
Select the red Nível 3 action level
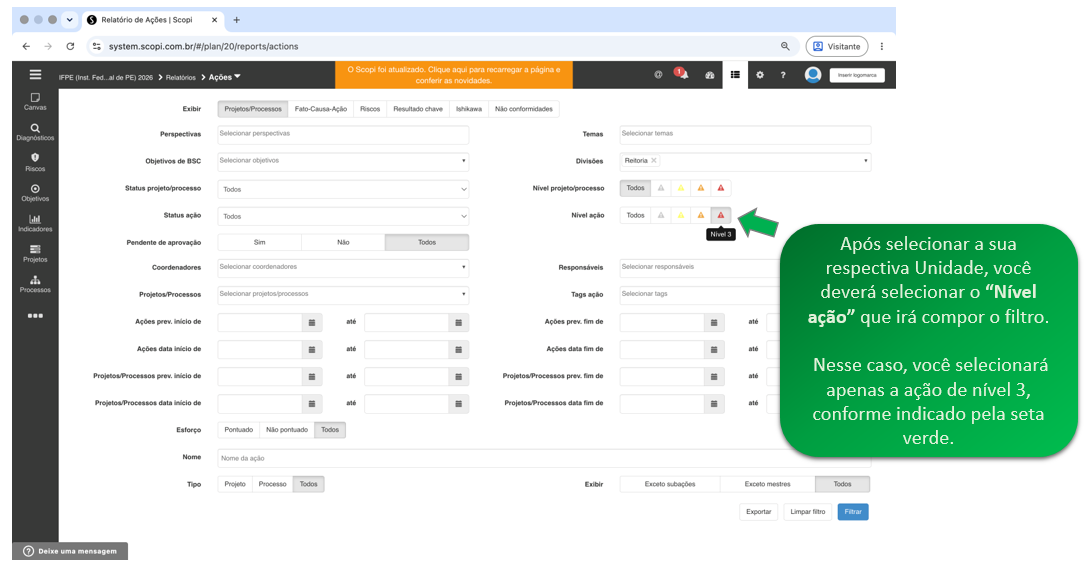pyautogui.click(x=721, y=216)
